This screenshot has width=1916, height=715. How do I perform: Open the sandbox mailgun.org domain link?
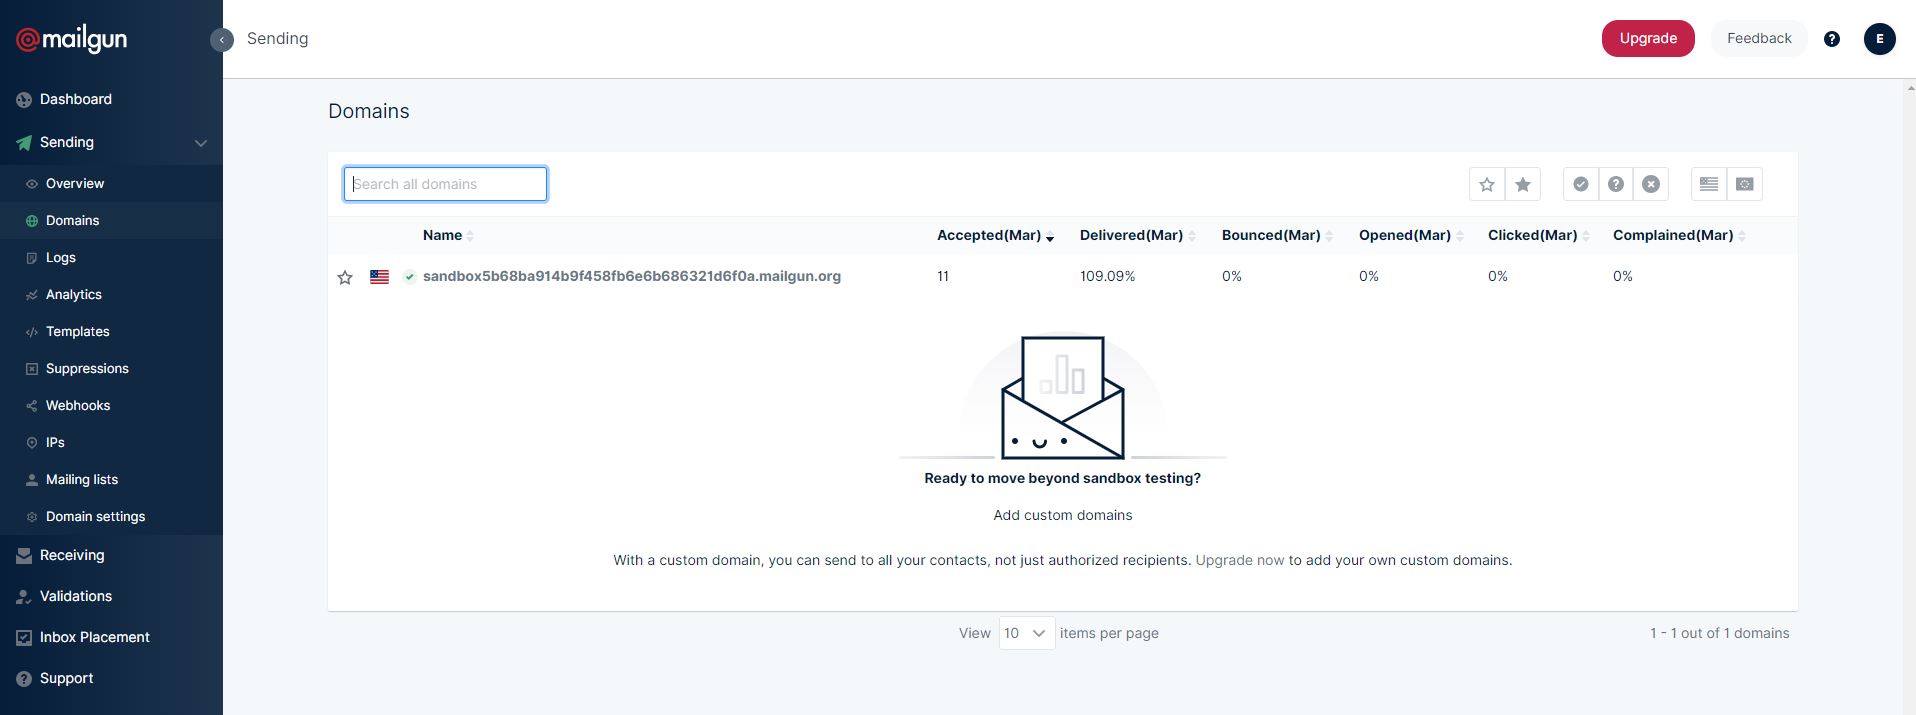(632, 277)
